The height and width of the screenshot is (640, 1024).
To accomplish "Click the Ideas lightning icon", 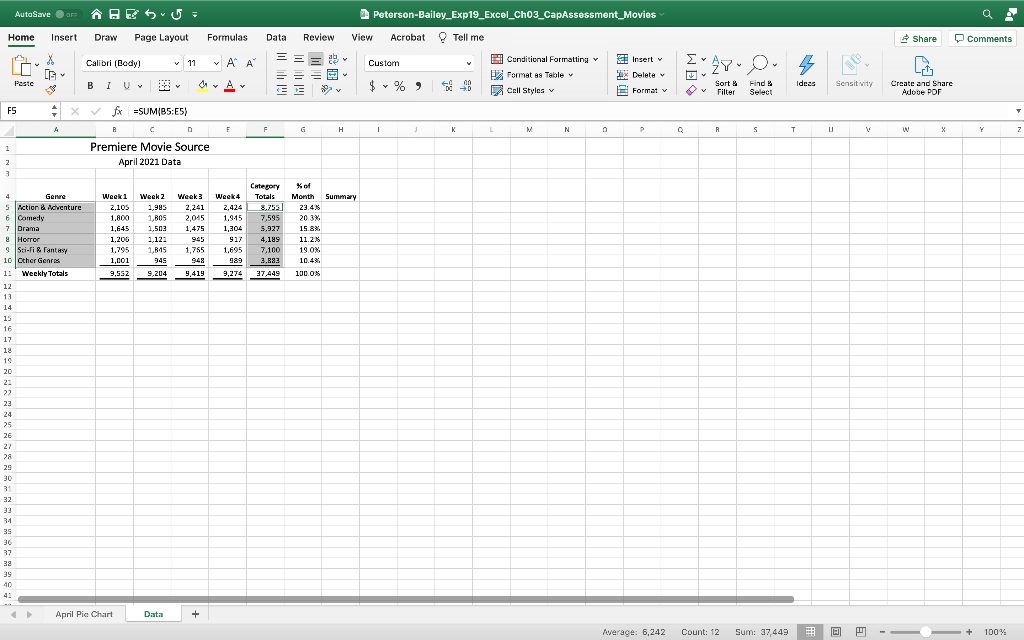I will tap(806, 71).
